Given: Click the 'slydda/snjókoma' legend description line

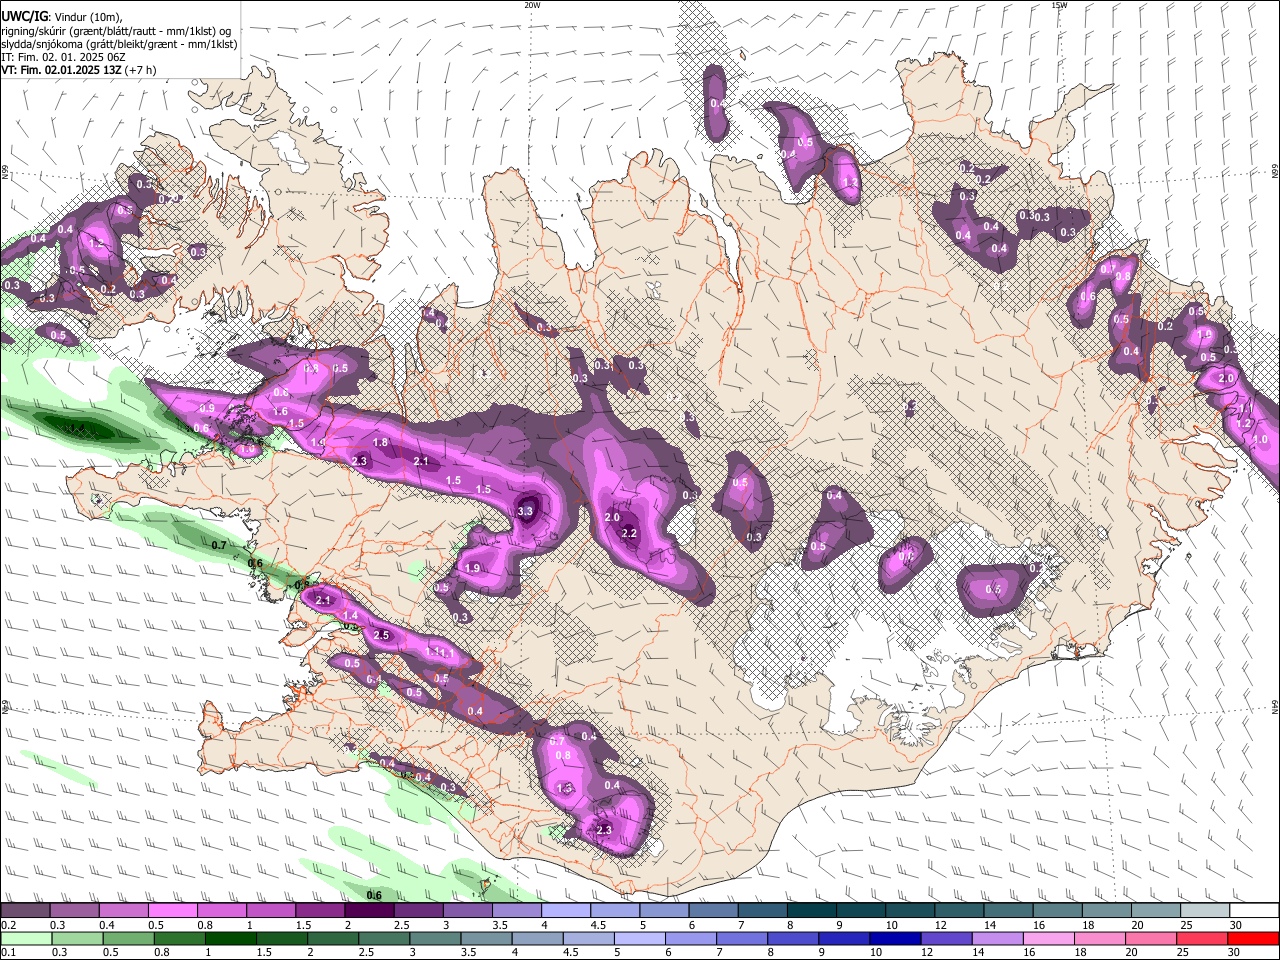Looking at the screenshot, I should tap(119, 44).
